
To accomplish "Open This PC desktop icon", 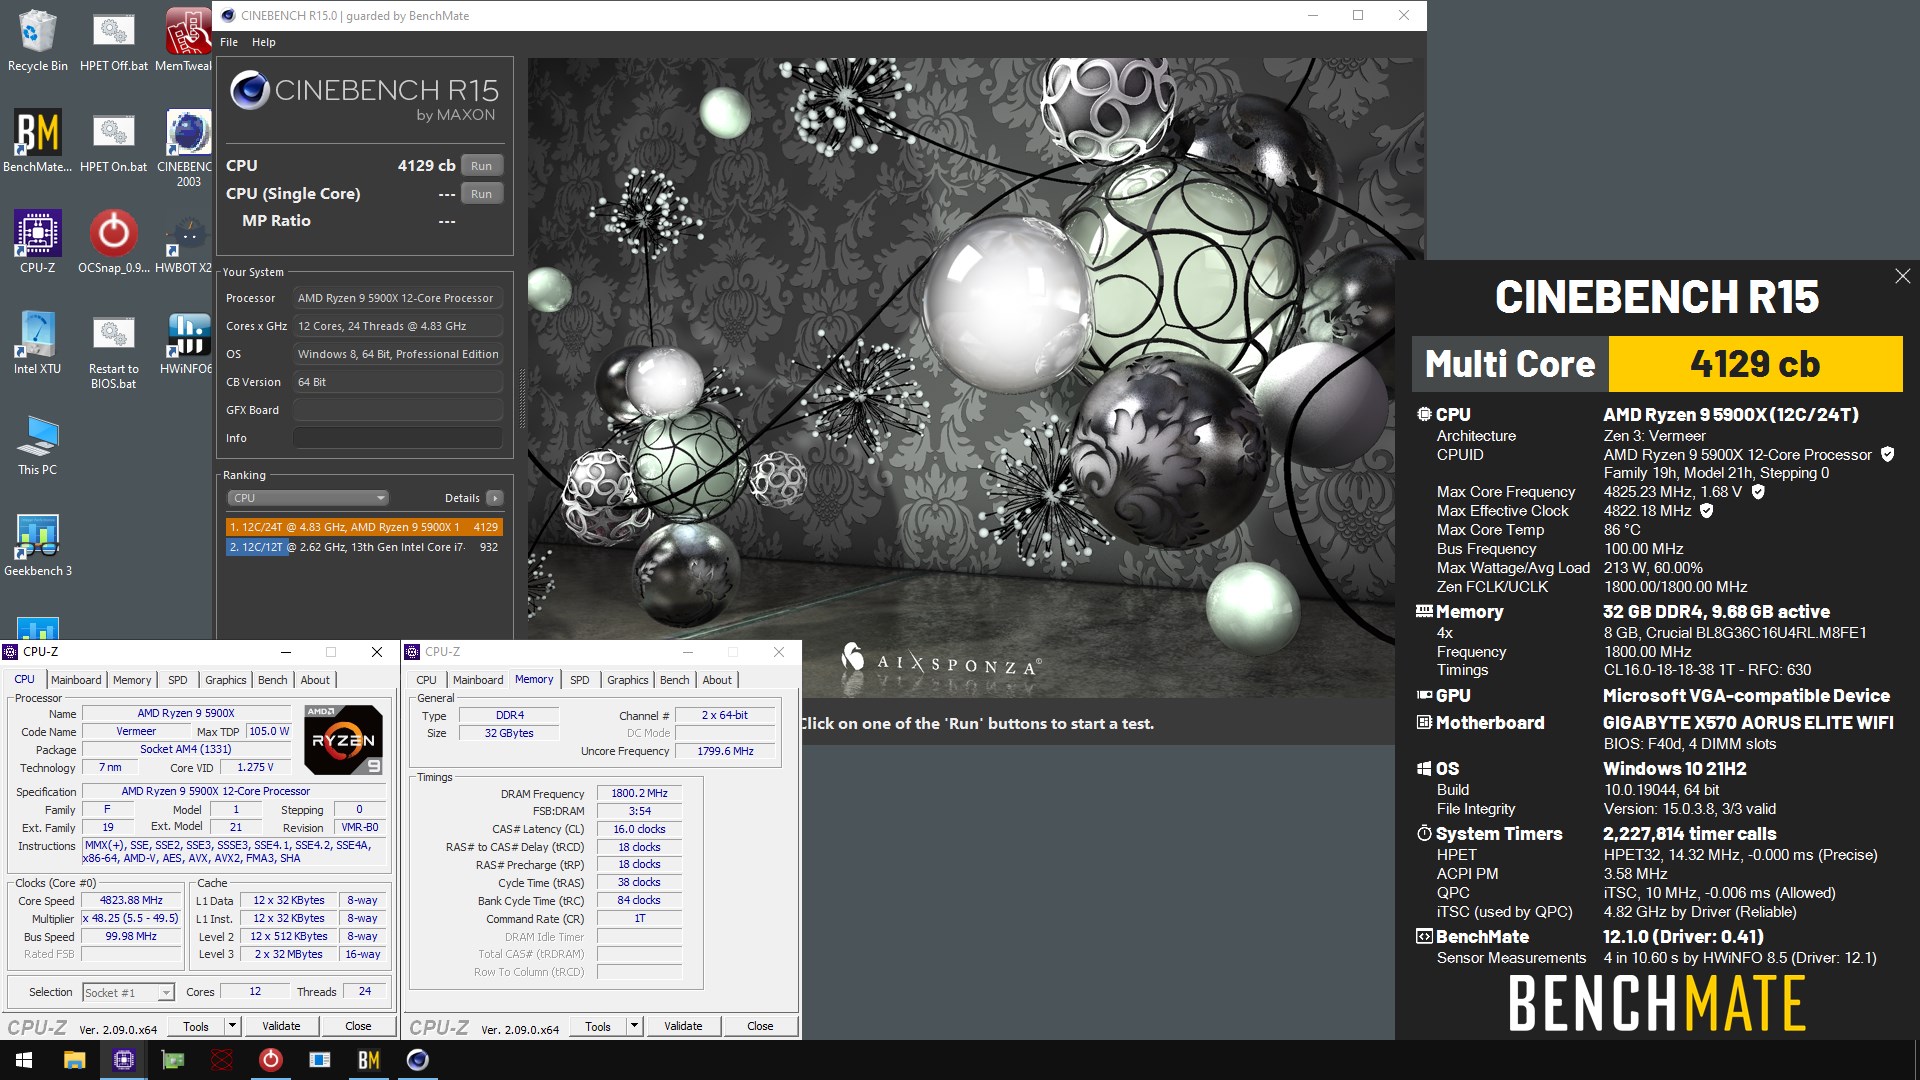I will pyautogui.click(x=37, y=443).
